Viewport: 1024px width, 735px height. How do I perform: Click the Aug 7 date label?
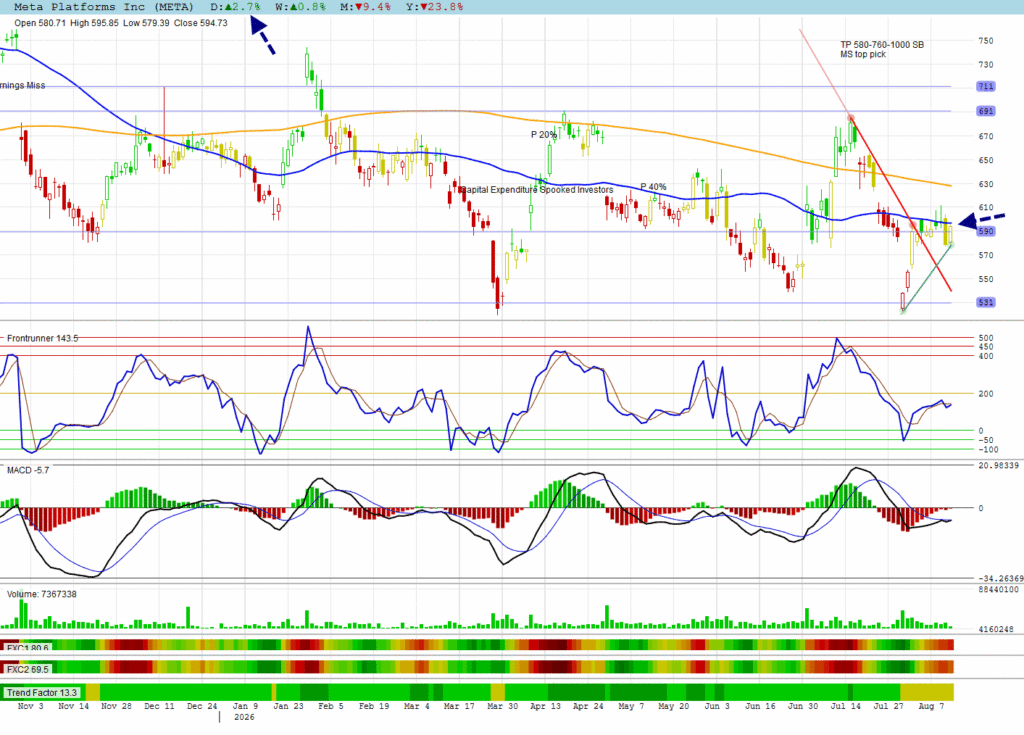(x=931, y=706)
